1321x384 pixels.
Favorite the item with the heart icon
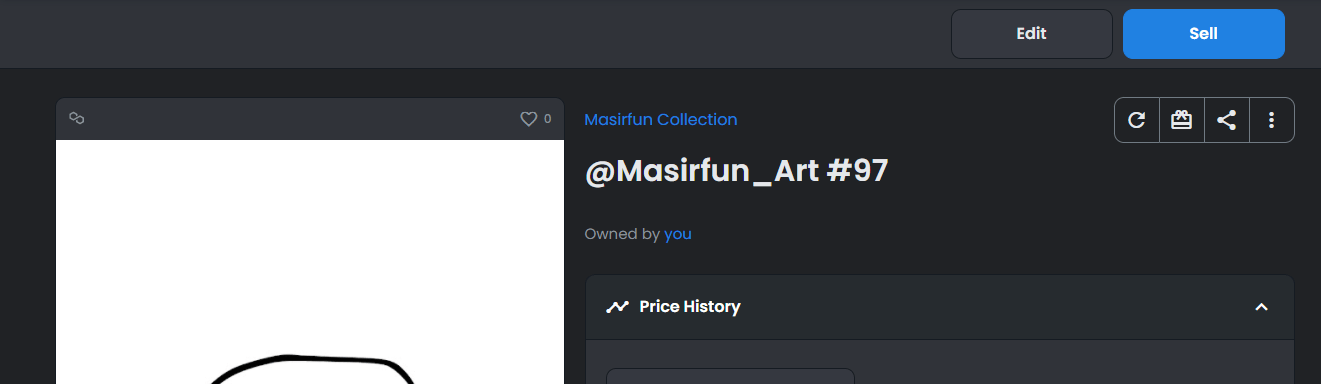tap(529, 119)
